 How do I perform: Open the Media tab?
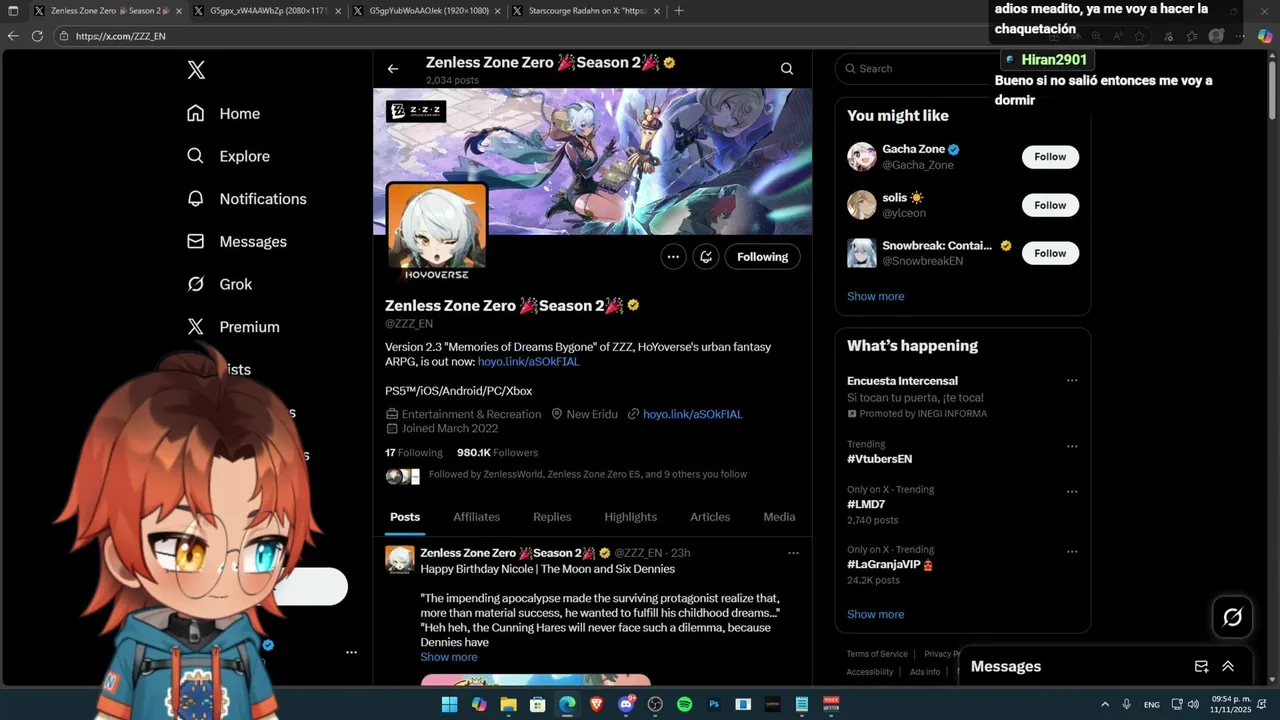[x=779, y=517]
